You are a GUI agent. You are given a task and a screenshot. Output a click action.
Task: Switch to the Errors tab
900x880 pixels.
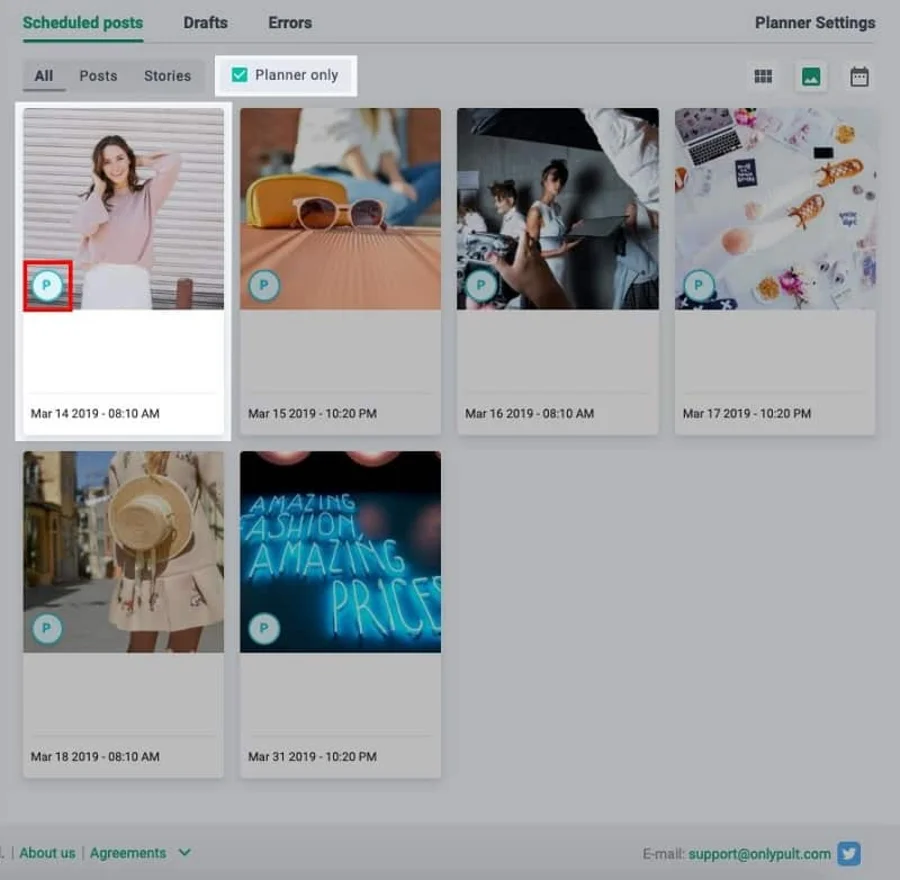point(290,22)
